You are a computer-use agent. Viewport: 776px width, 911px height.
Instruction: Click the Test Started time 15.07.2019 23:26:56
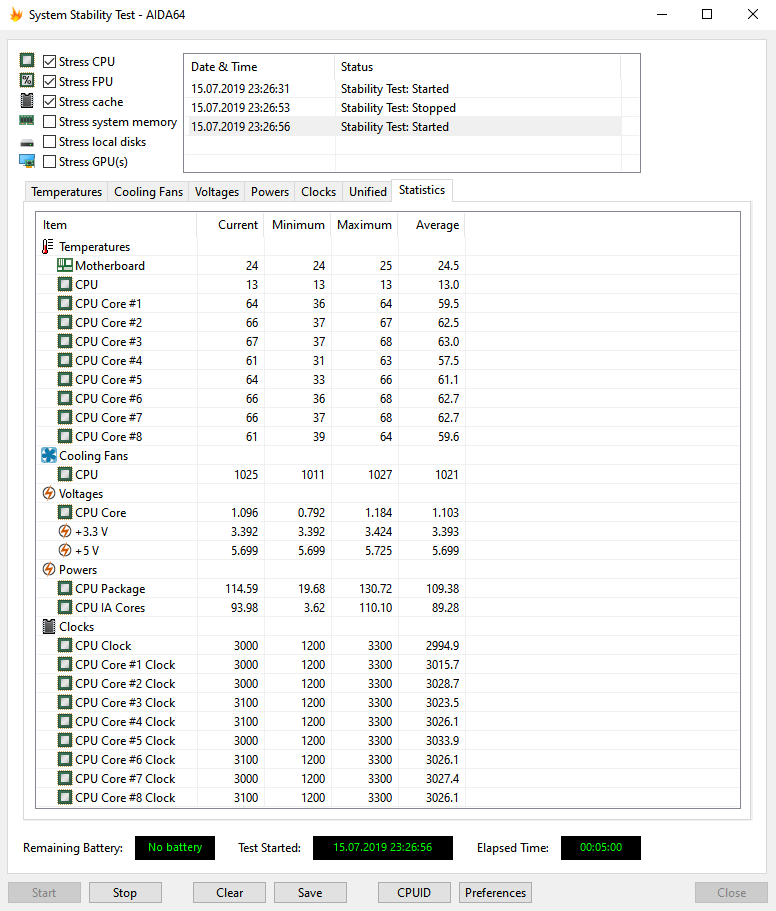[x=383, y=848]
